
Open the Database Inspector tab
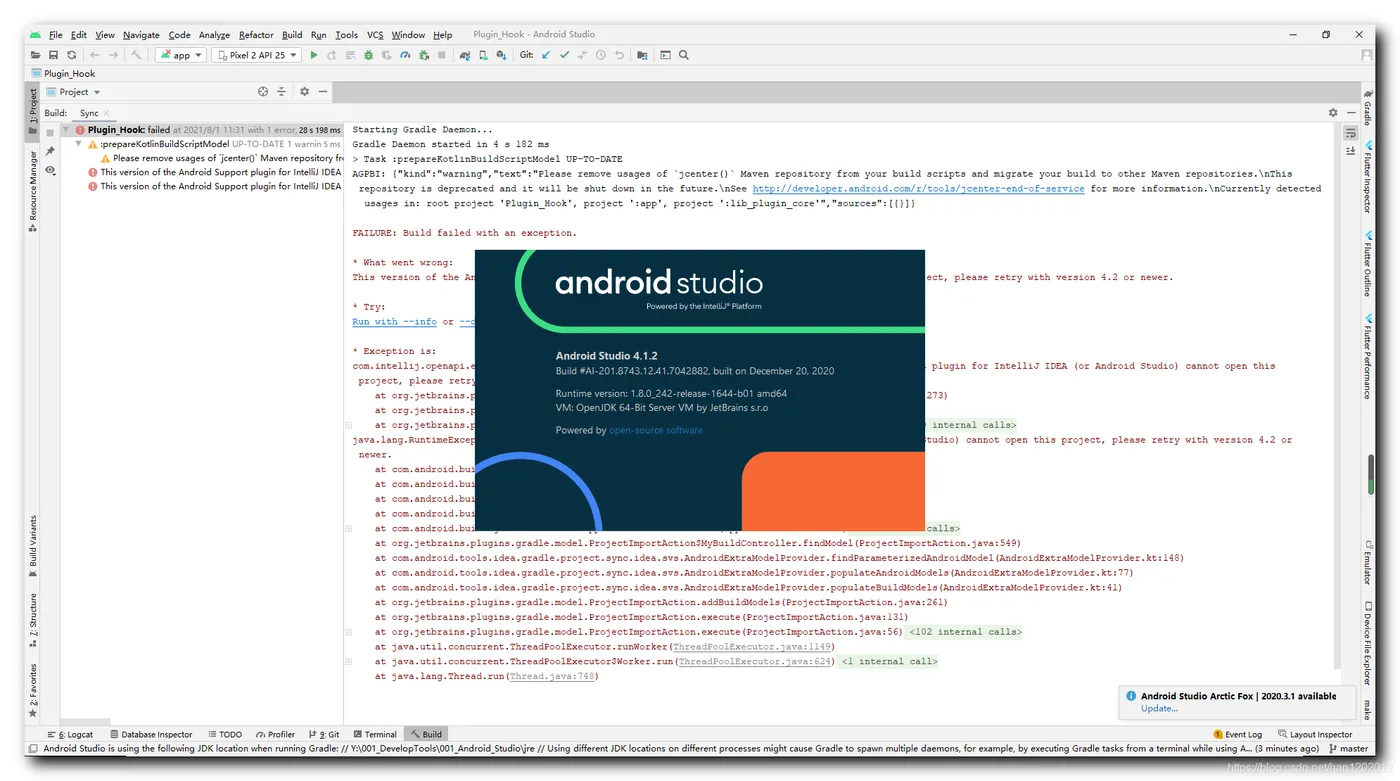coord(151,734)
